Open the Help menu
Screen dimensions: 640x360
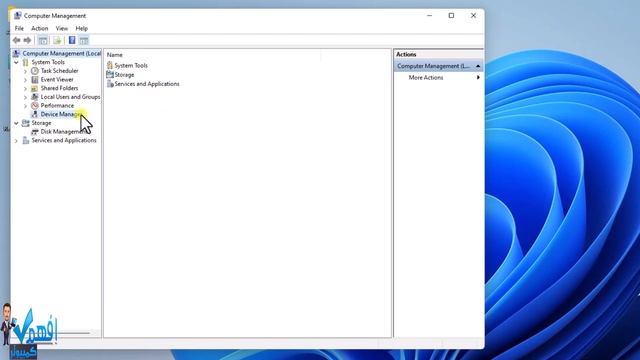click(82, 29)
